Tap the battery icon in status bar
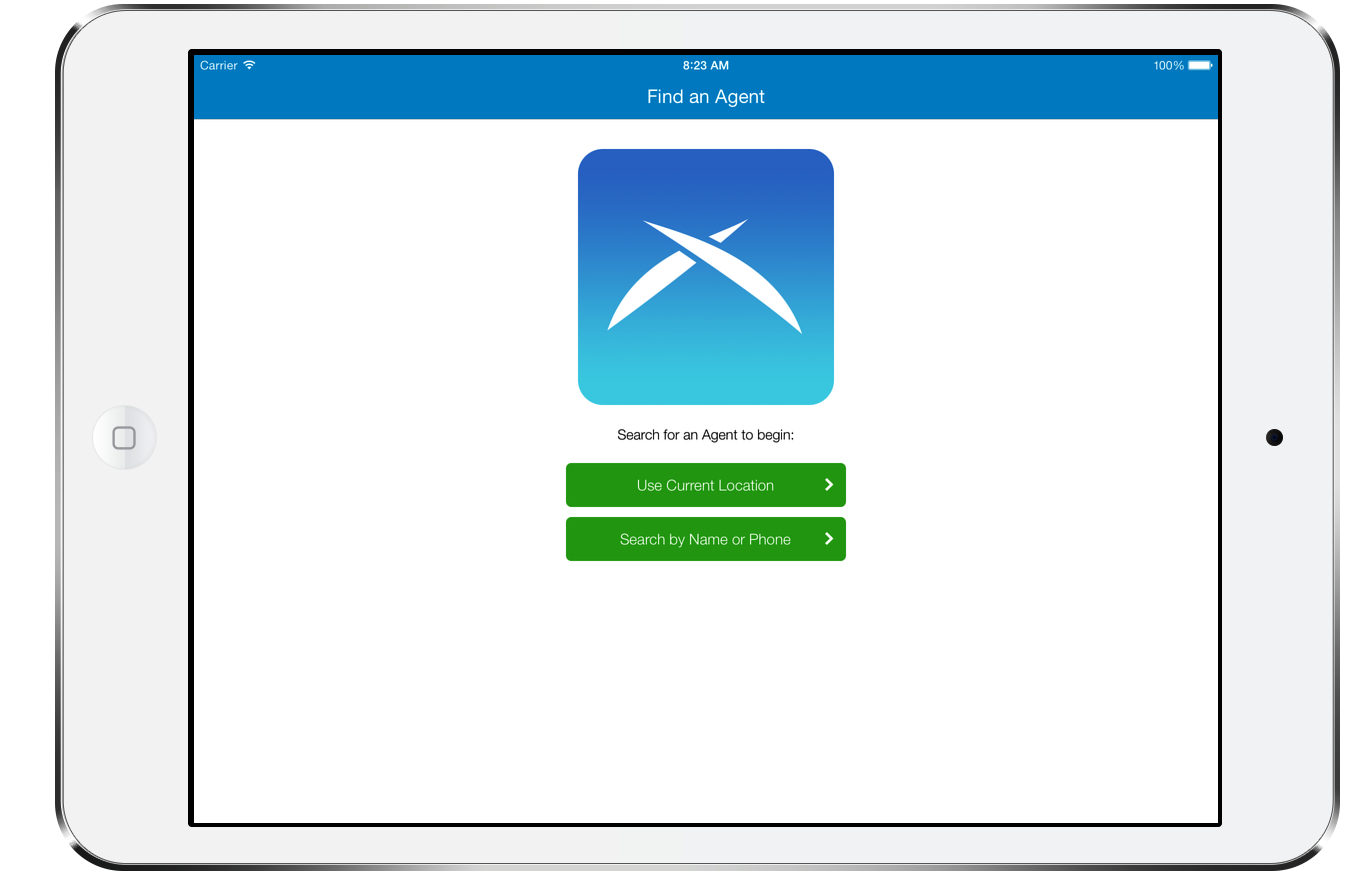Screen dimensions: 1348x876 (1200, 65)
